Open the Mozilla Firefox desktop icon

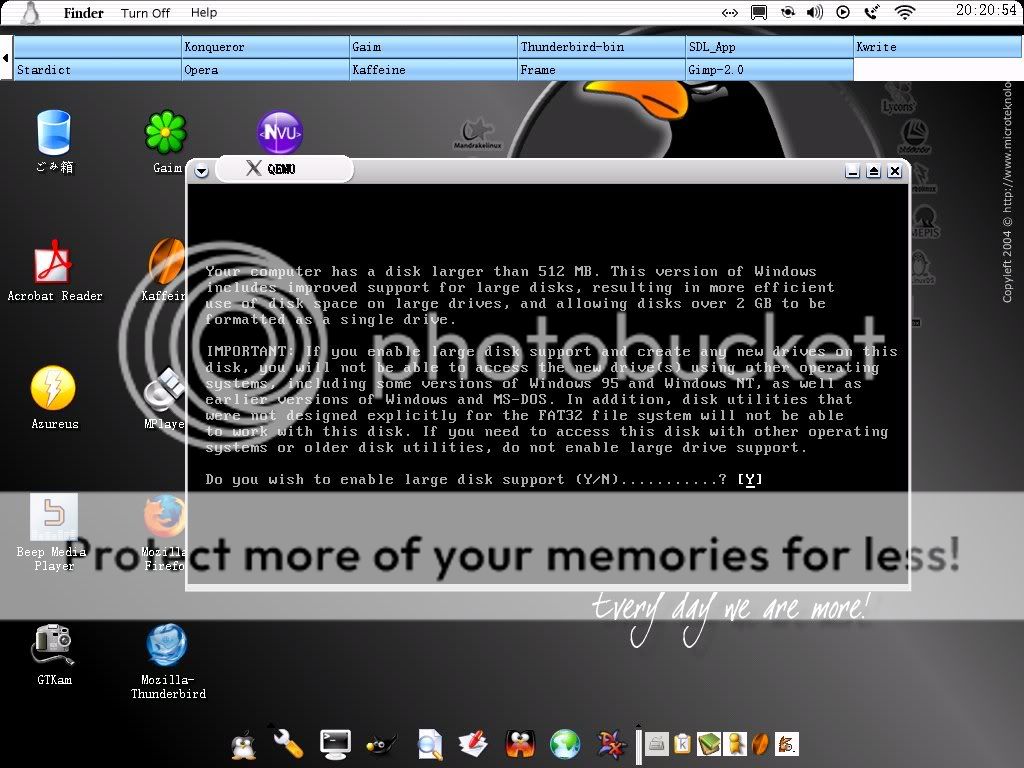[x=165, y=516]
